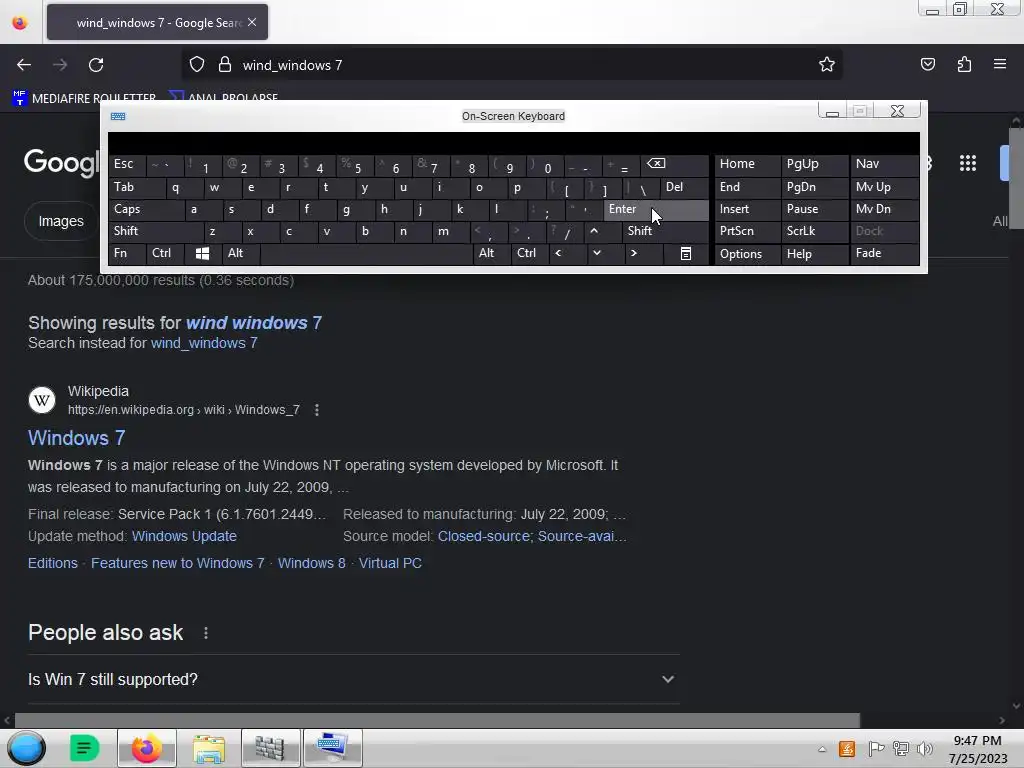Click the context menu key on keyboard
Viewport: 1024px width, 768px height.
point(686,253)
